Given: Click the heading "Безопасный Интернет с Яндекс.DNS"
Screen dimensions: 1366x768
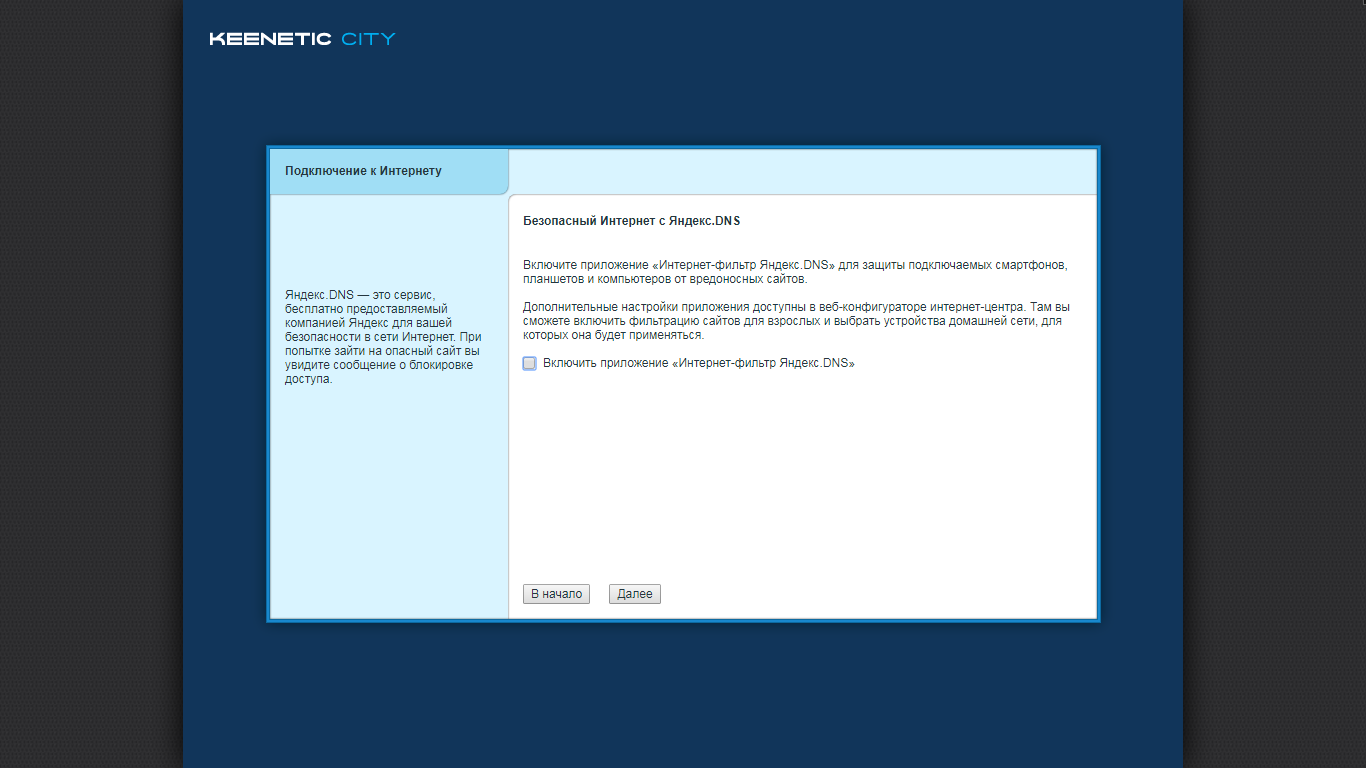Looking at the screenshot, I should pos(632,221).
